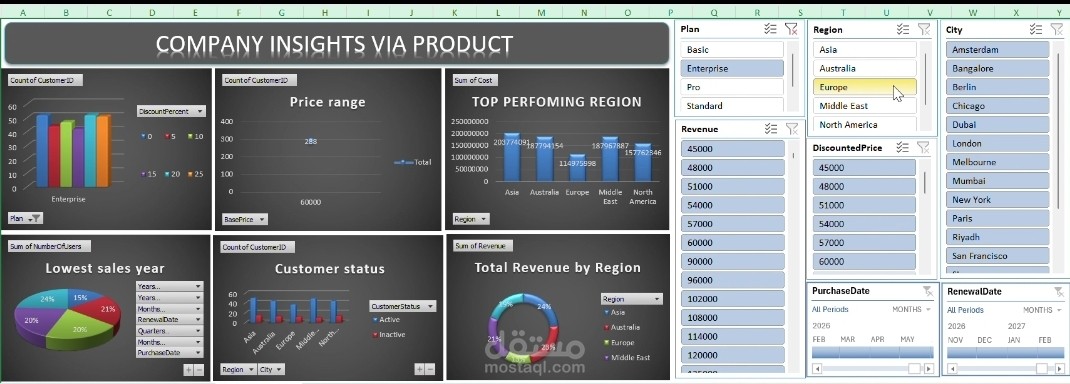Screen dimensions: 1070x384
Task: Clear filter on Plan slicer
Action: pos(791,29)
